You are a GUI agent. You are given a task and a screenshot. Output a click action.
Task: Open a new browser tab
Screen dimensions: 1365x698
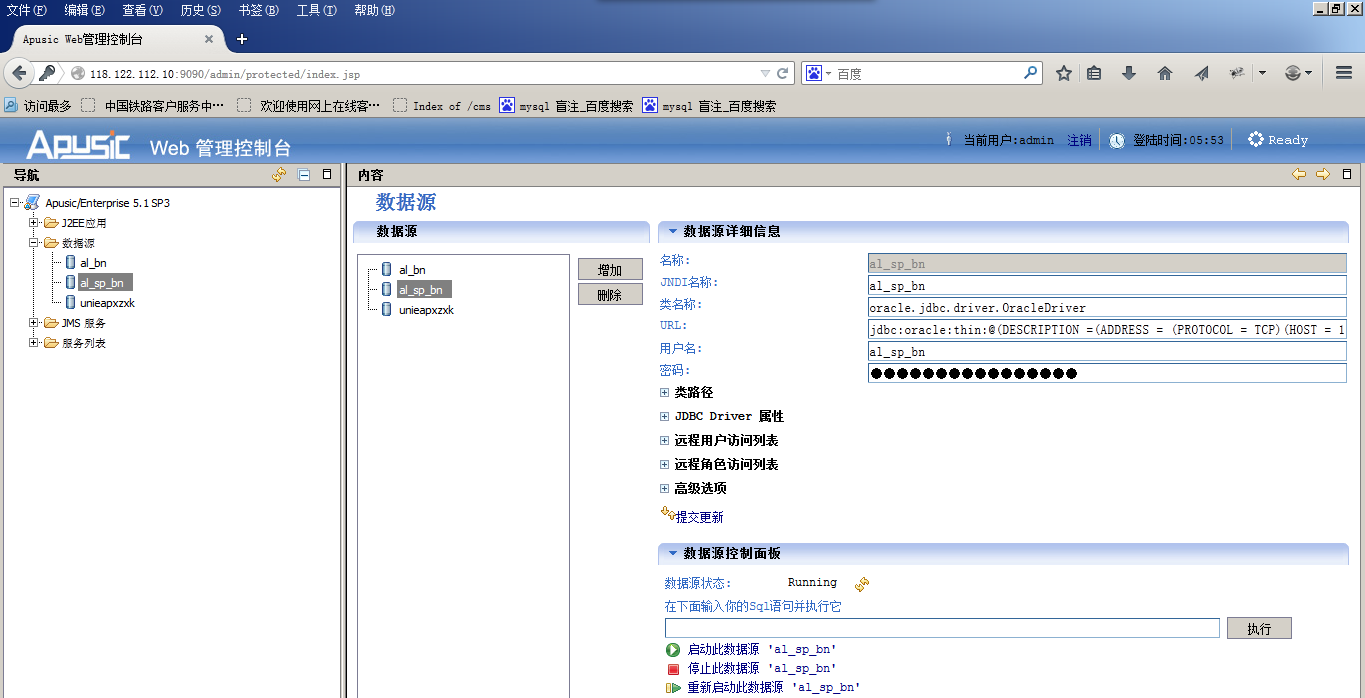click(x=242, y=39)
